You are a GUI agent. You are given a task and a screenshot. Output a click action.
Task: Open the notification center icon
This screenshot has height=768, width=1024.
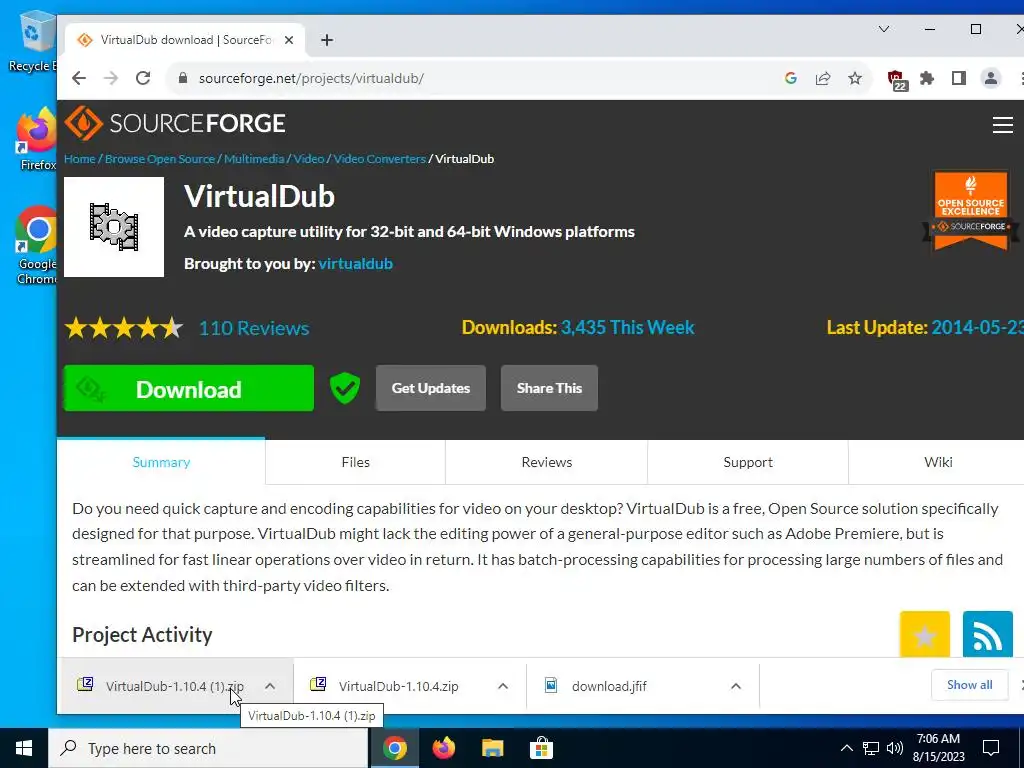click(991, 748)
